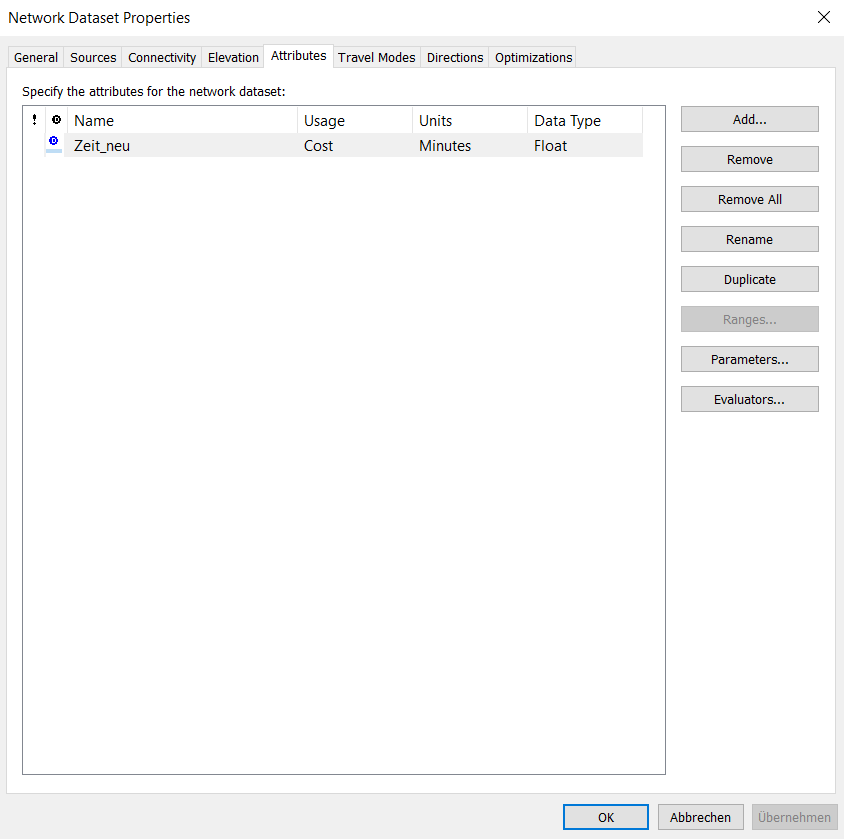The height and width of the screenshot is (839, 844).
Task: Close the Network Dataset Properties dialog
Action: 823,17
